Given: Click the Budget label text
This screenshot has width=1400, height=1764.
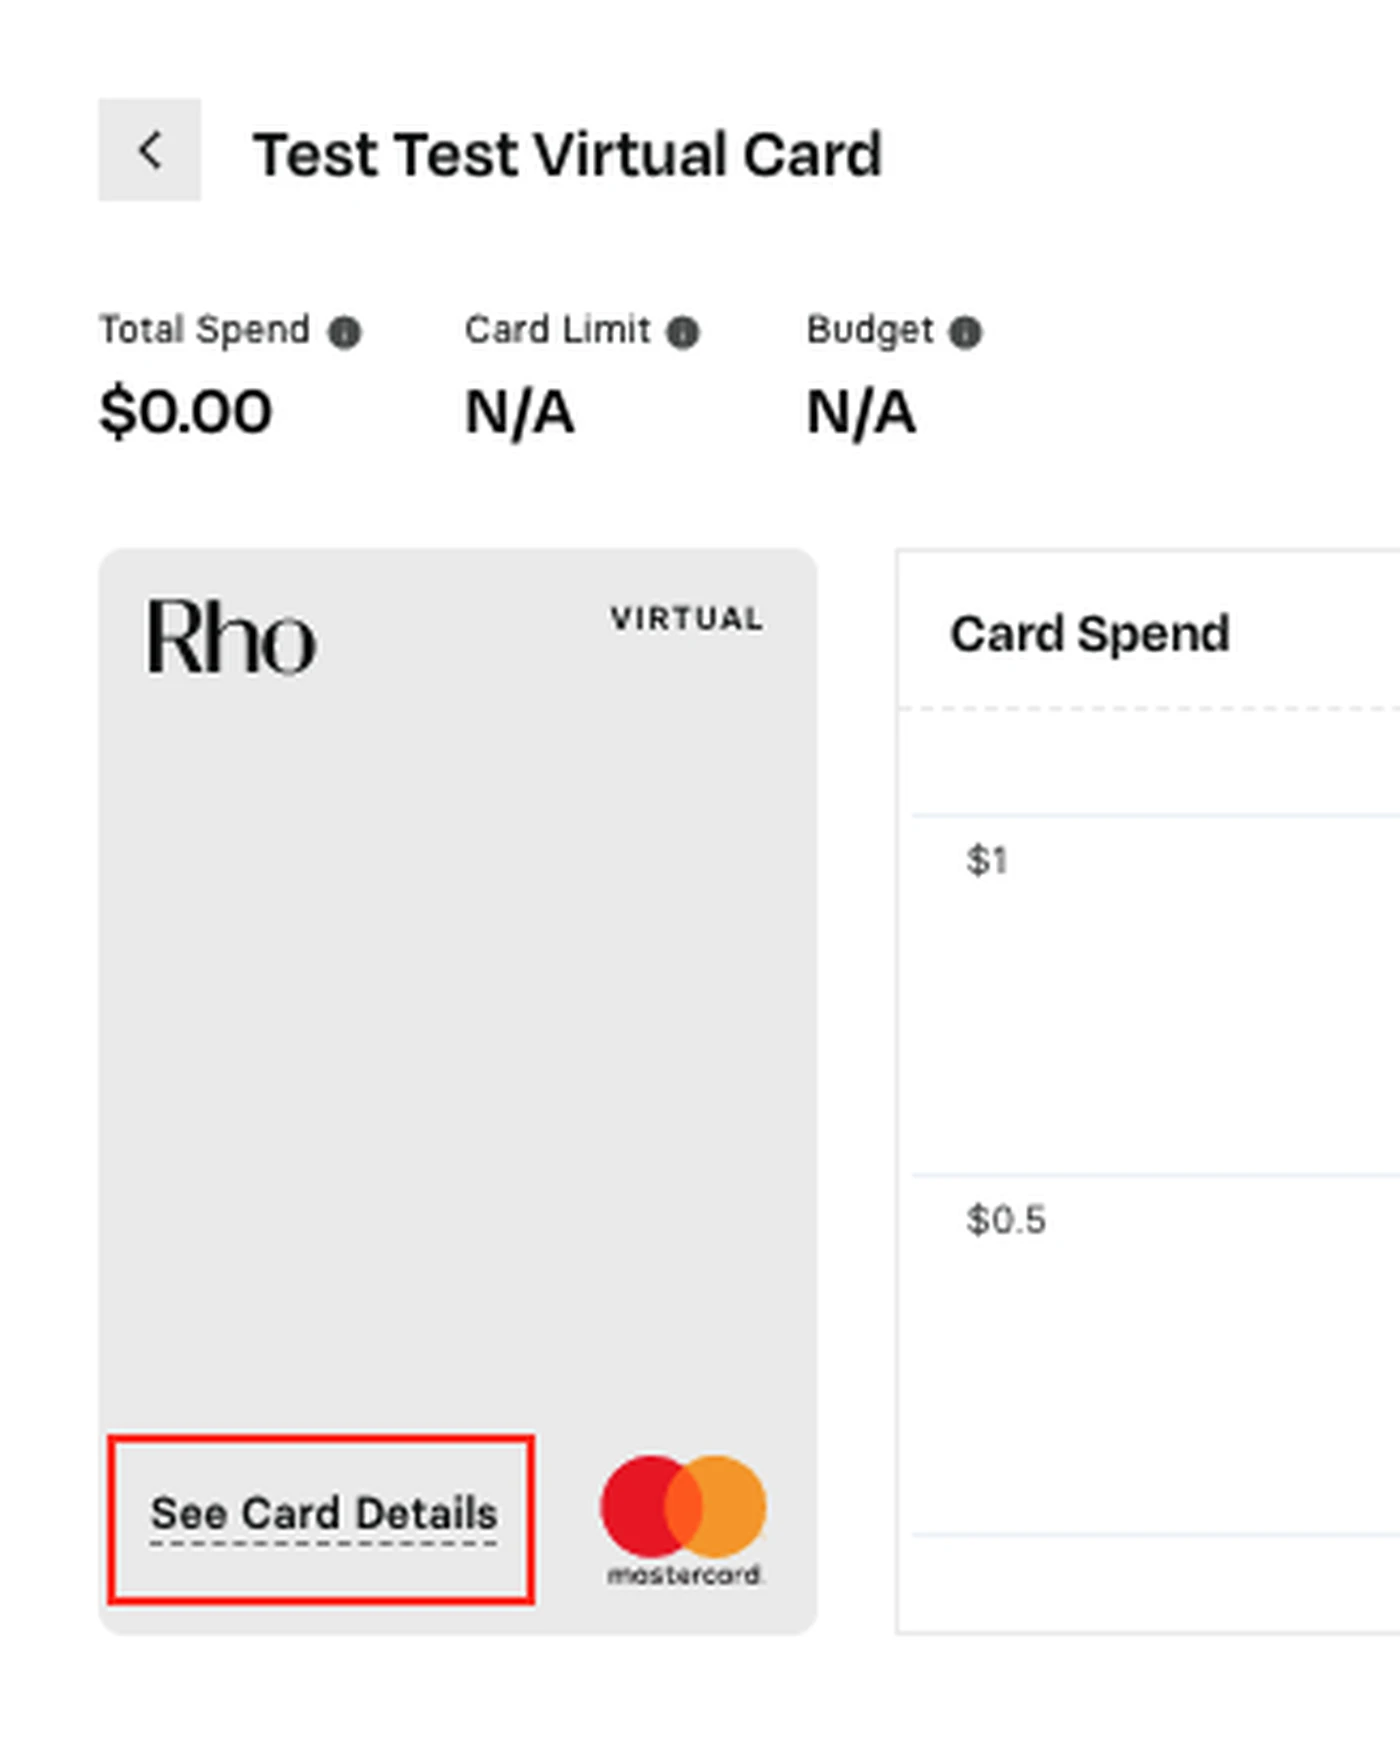Looking at the screenshot, I should pyautogui.click(x=870, y=331).
